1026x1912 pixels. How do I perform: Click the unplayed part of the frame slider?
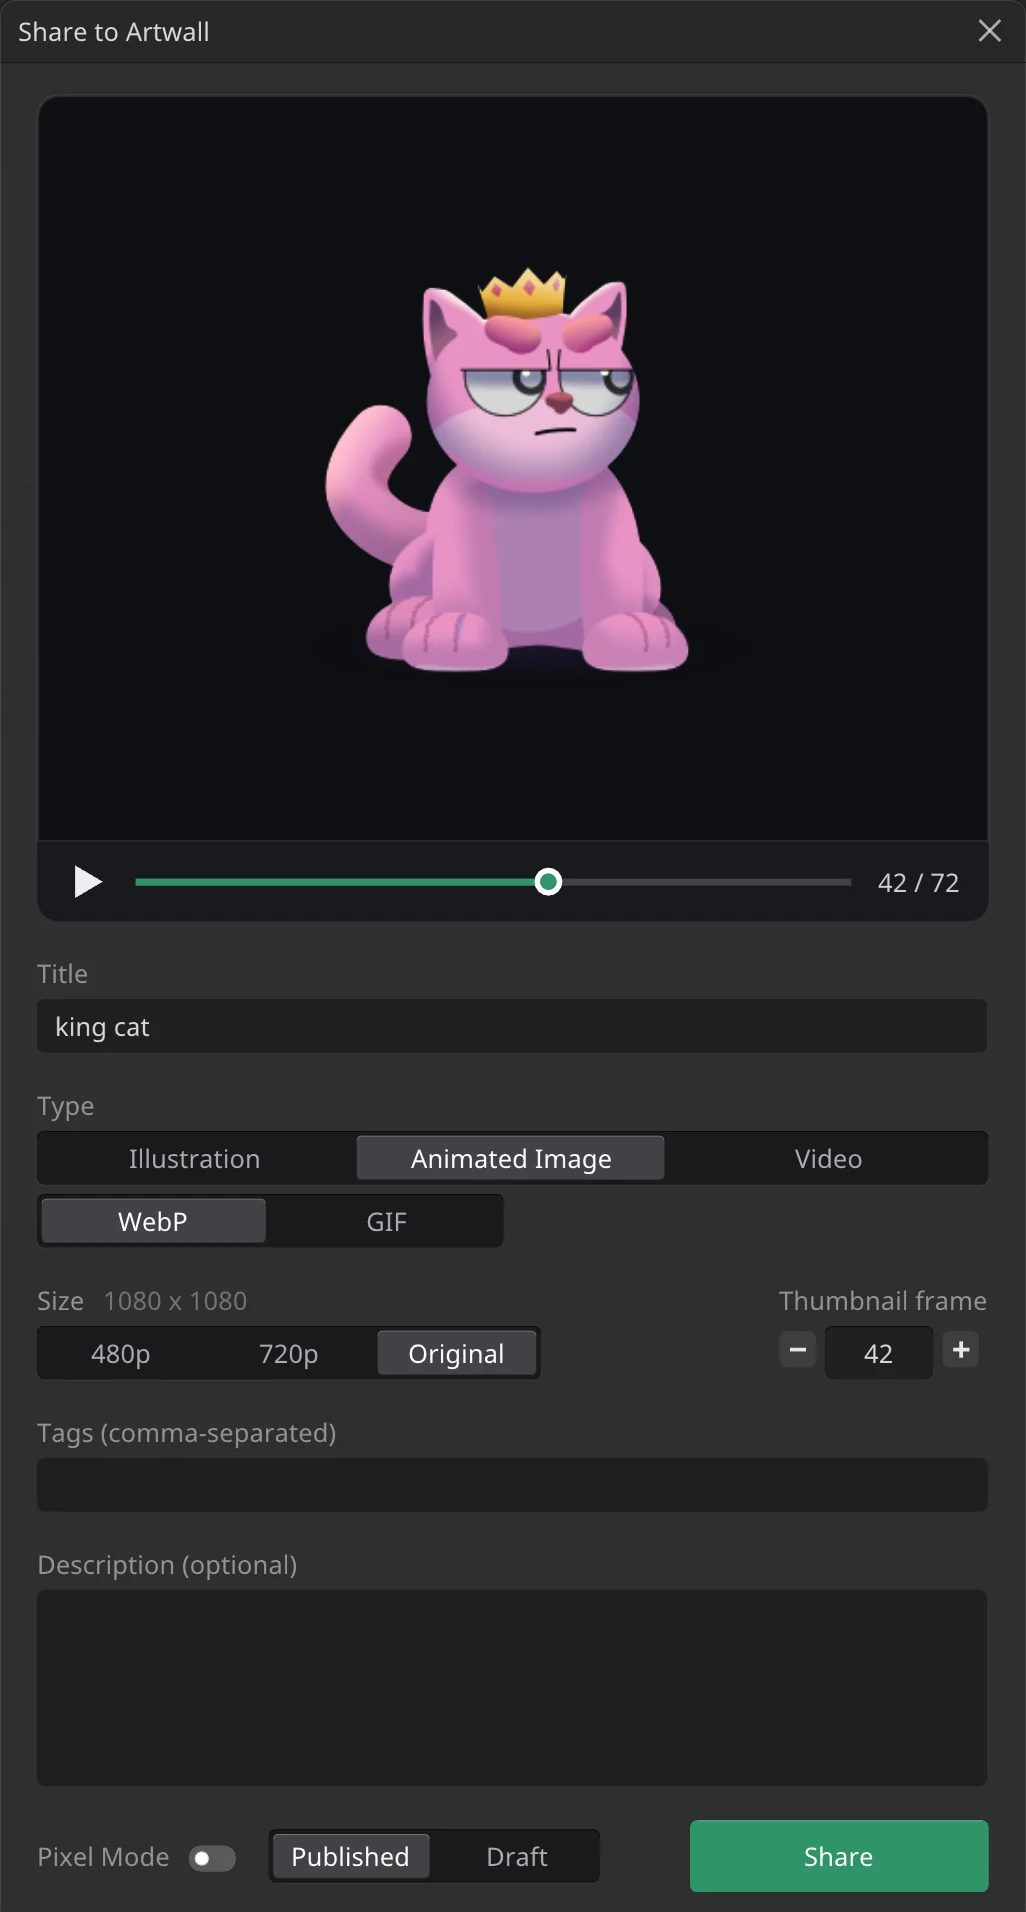(706, 882)
